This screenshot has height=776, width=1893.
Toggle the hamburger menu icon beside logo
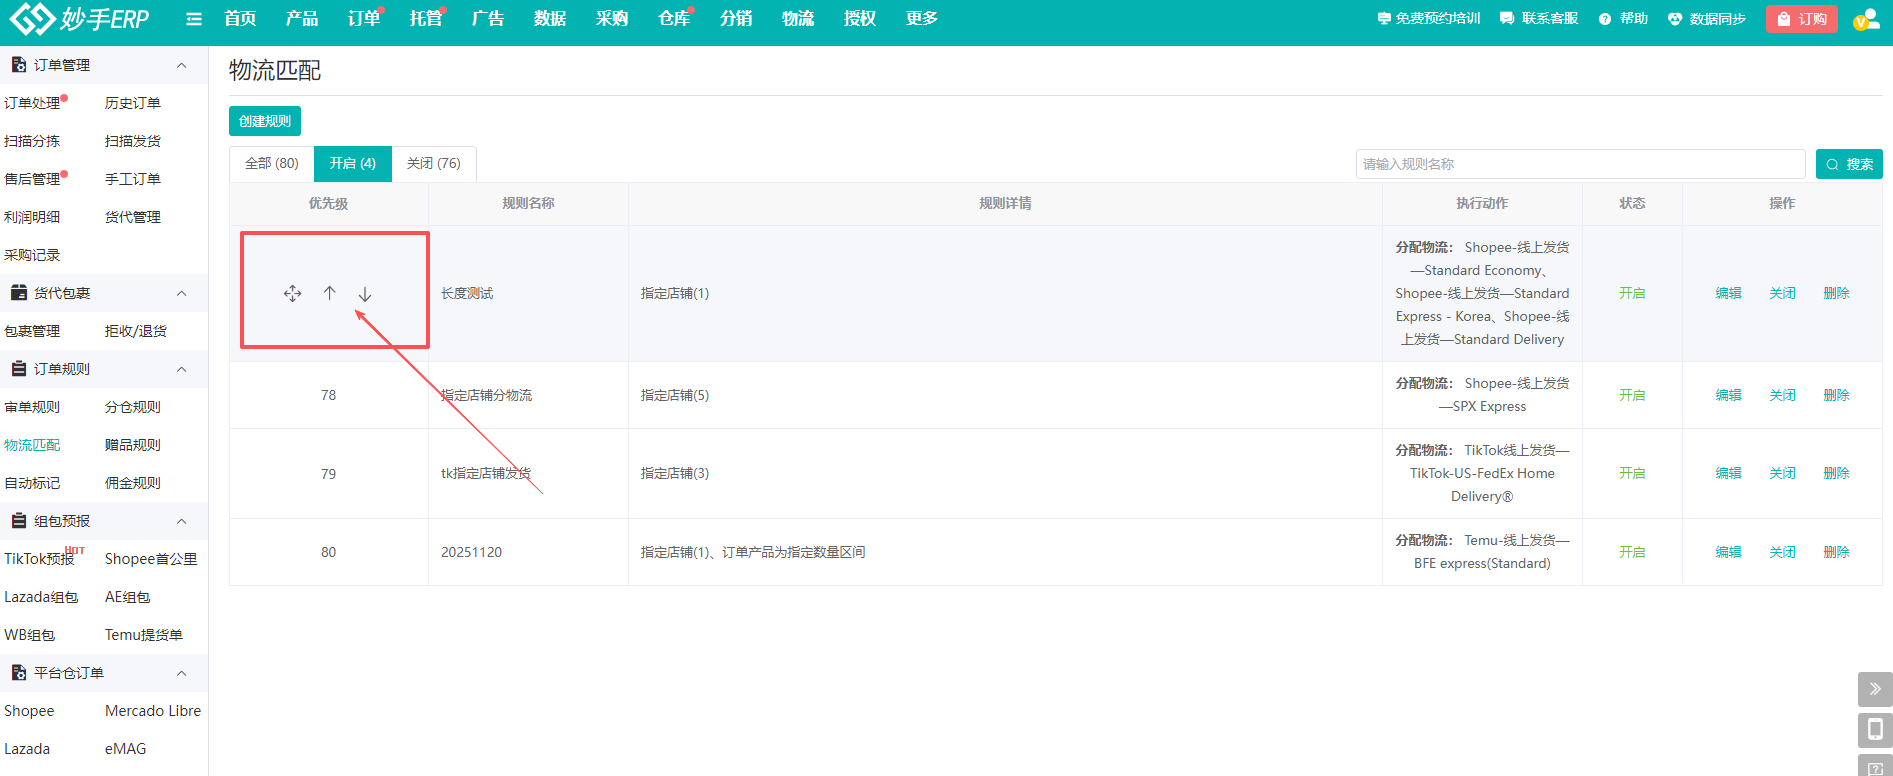(194, 19)
